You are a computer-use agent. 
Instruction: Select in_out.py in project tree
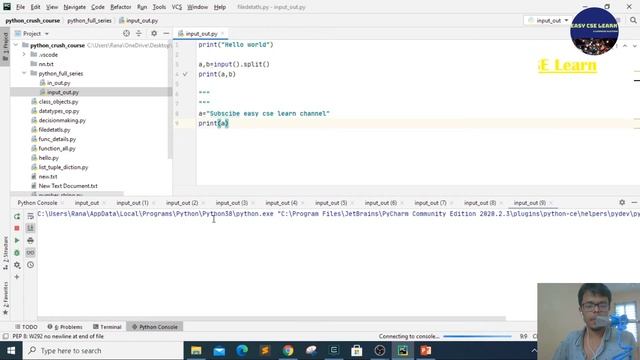(x=58, y=83)
